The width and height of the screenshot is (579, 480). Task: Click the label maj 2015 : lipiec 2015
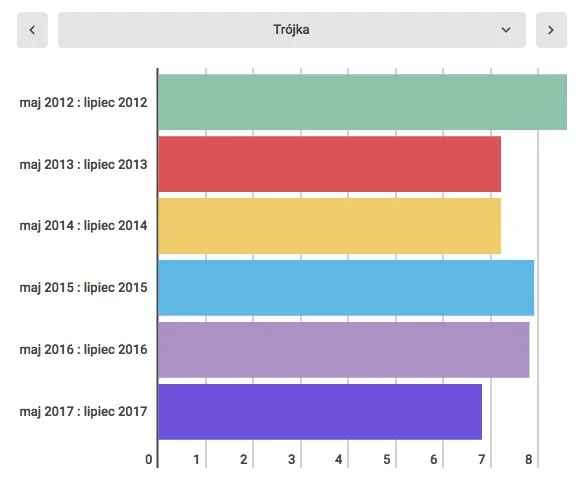(x=83, y=288)
